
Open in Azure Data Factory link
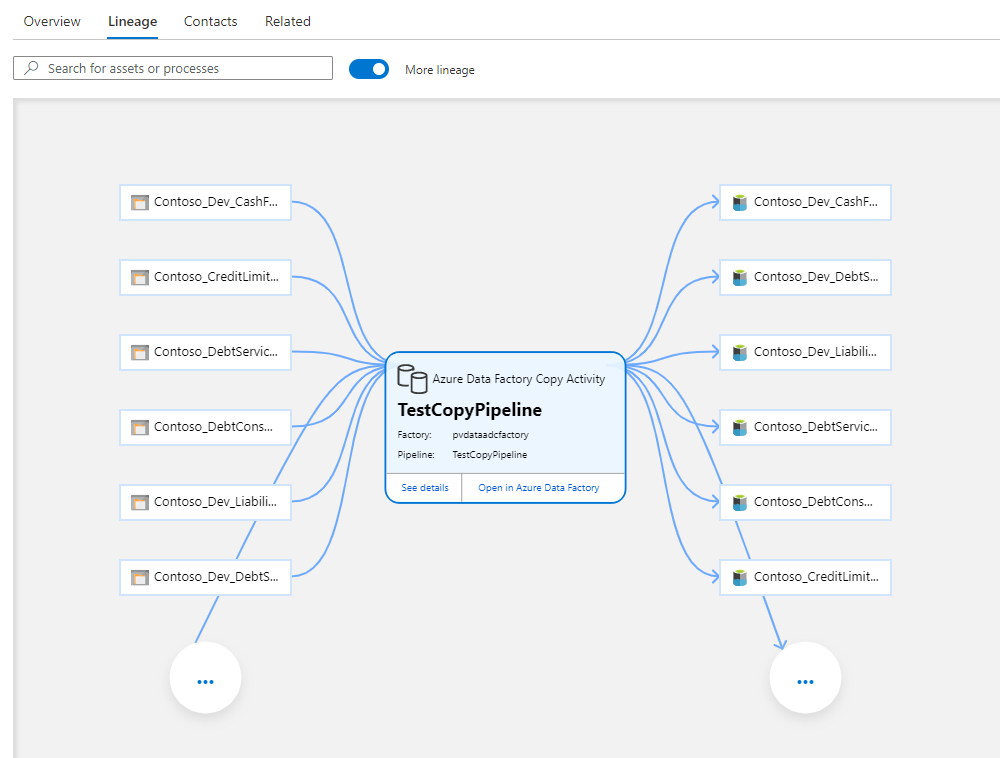(539, 488)
